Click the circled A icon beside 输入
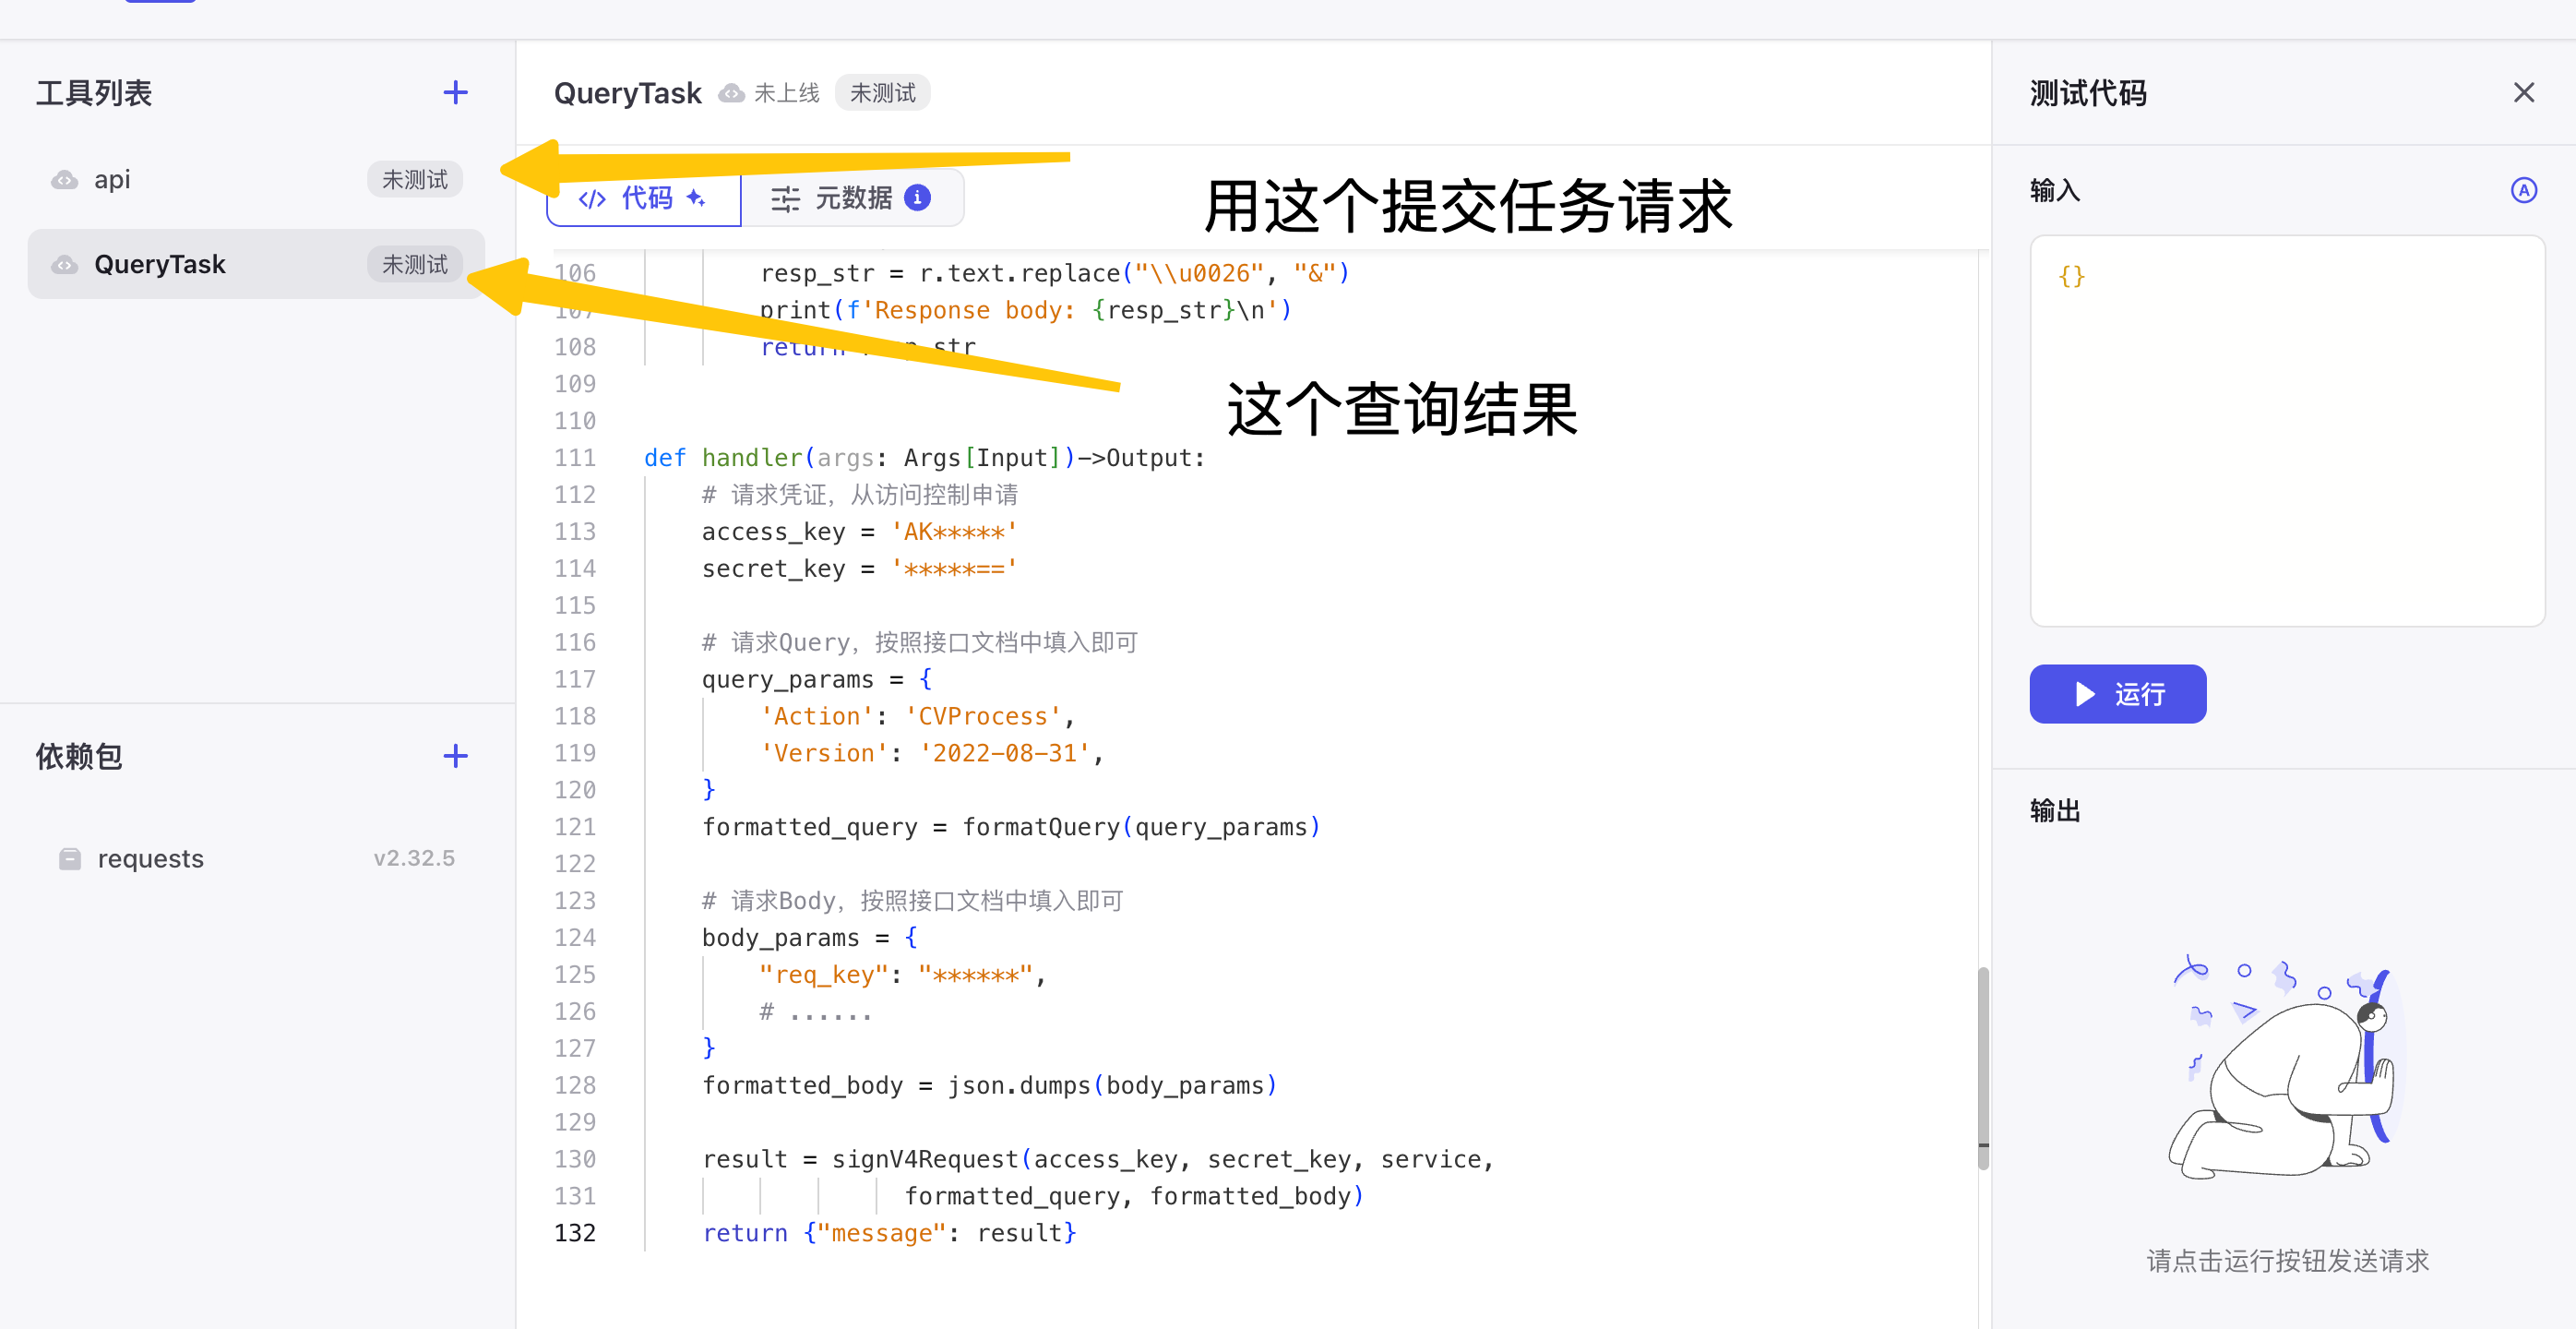Screen dimensions: 2576x1329 [2523, 190]
